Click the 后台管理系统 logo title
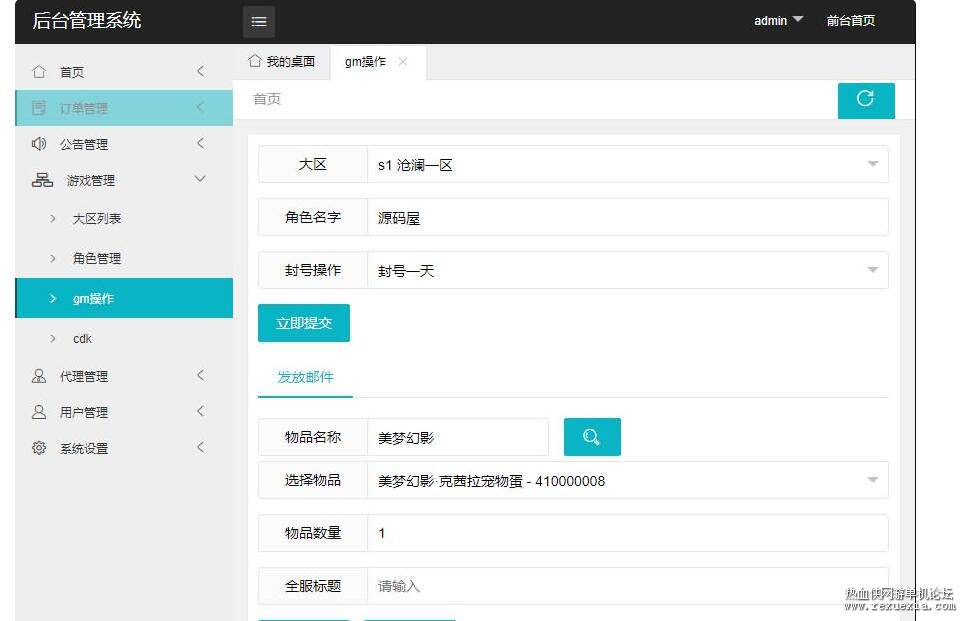 (87, 20)
